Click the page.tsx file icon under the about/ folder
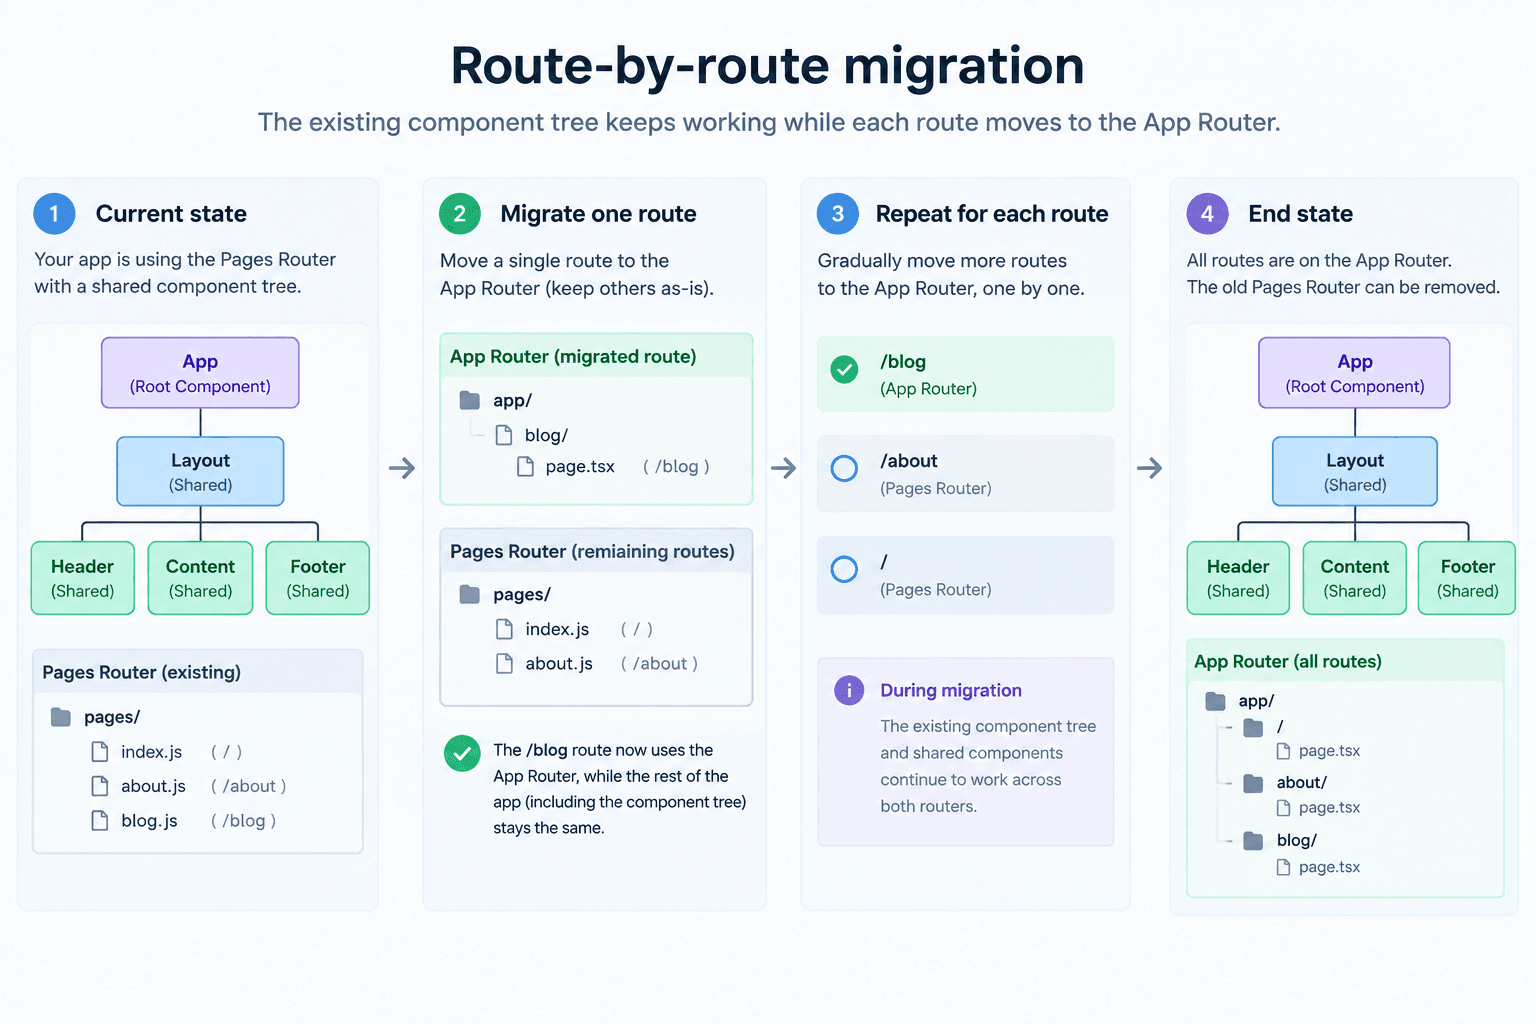 pos(1283,808)
